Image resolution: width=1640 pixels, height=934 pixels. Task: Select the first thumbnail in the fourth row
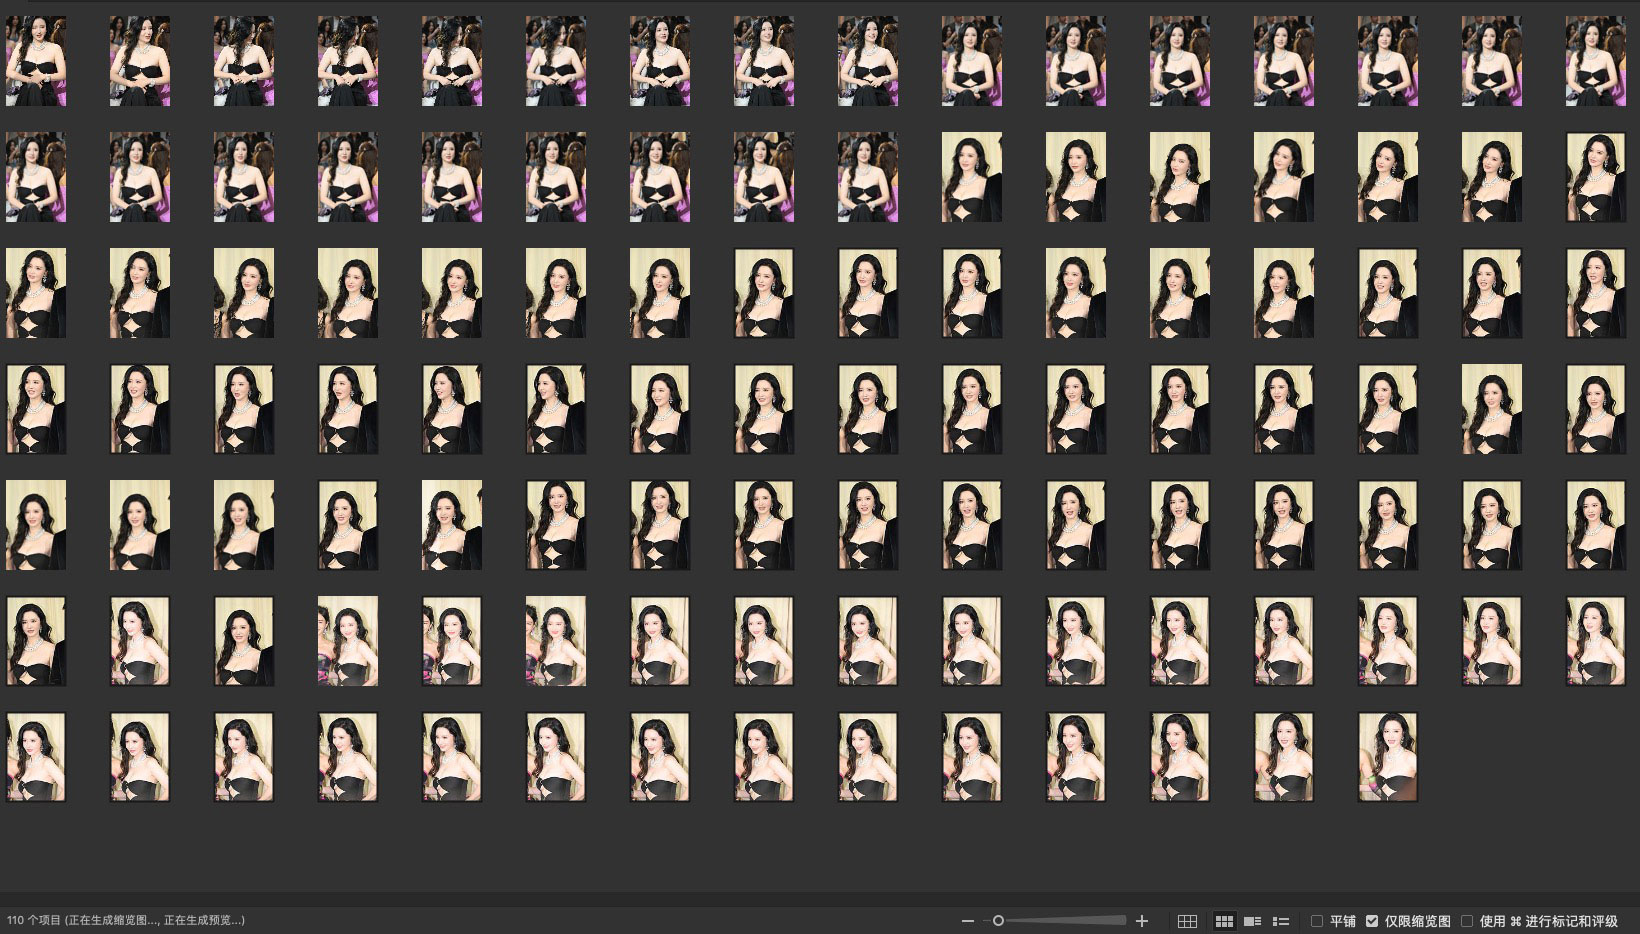coord(36,409)
